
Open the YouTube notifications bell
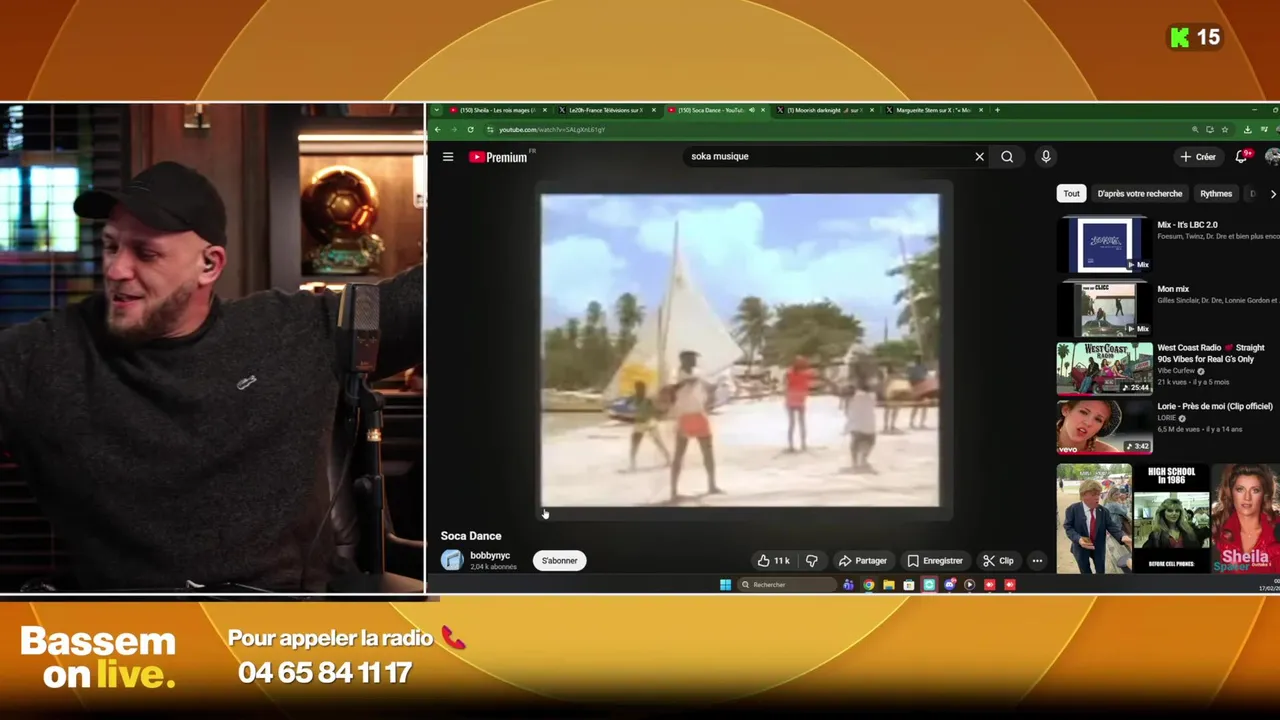pos(1241,157)
